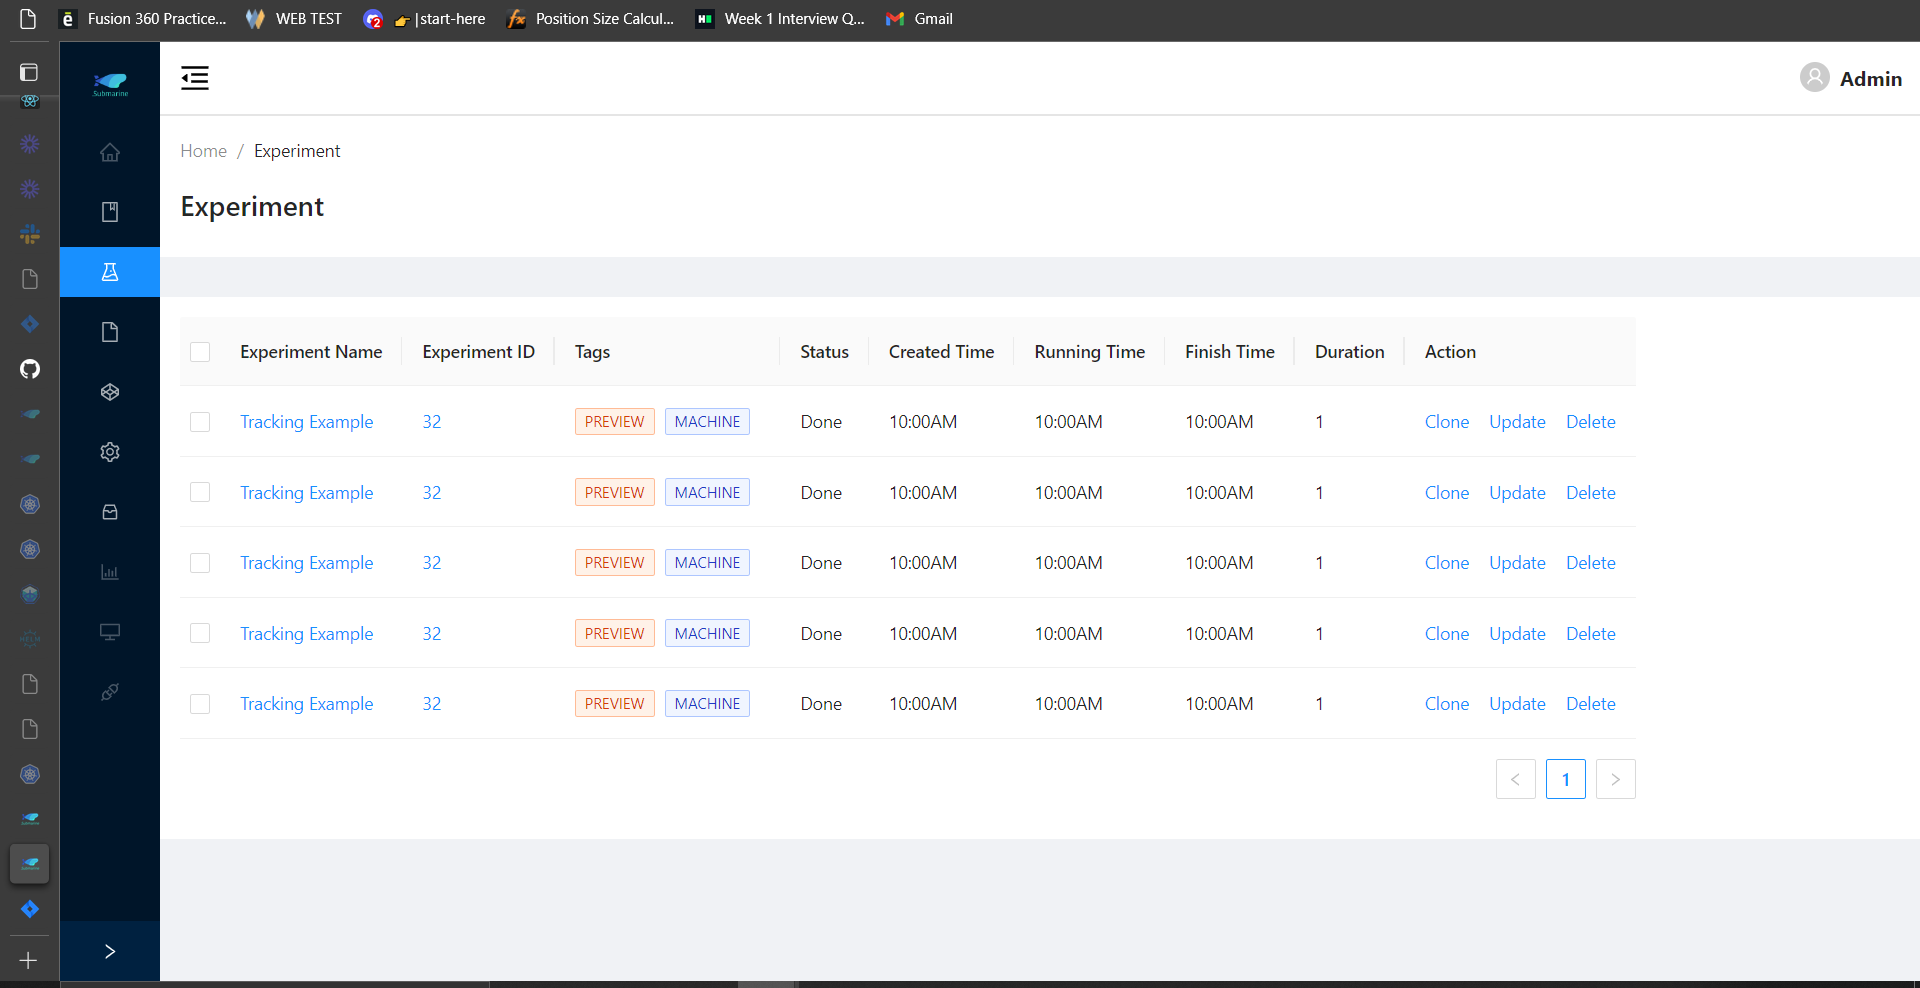Click Delete in the first row
Screen dimensions: 1920x988
(x=1591, y=422)
